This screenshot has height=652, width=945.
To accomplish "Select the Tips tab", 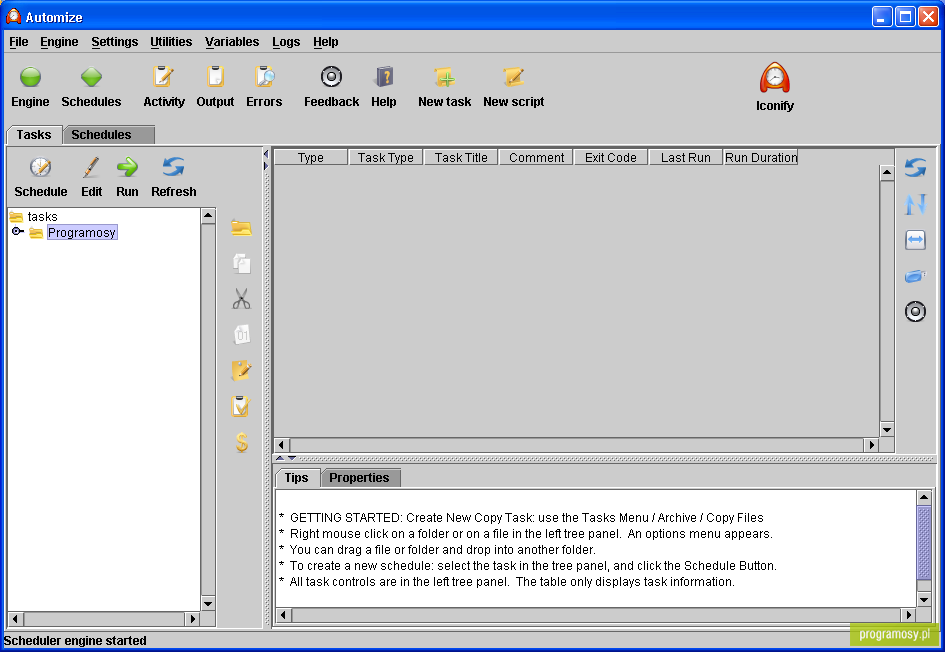I will 297,477.
